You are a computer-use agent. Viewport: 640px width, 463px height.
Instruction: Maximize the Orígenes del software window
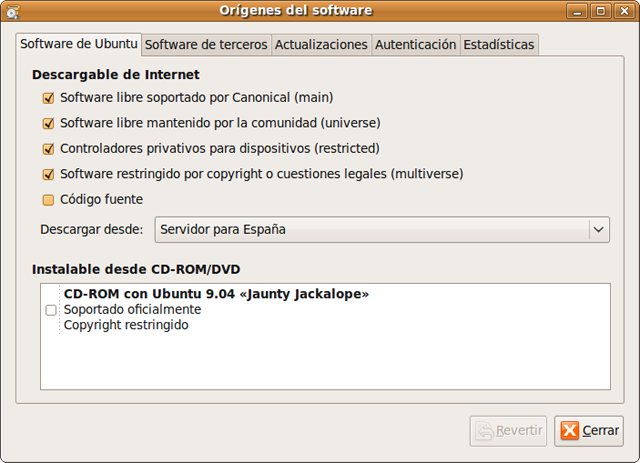click(x=600, y=11)
